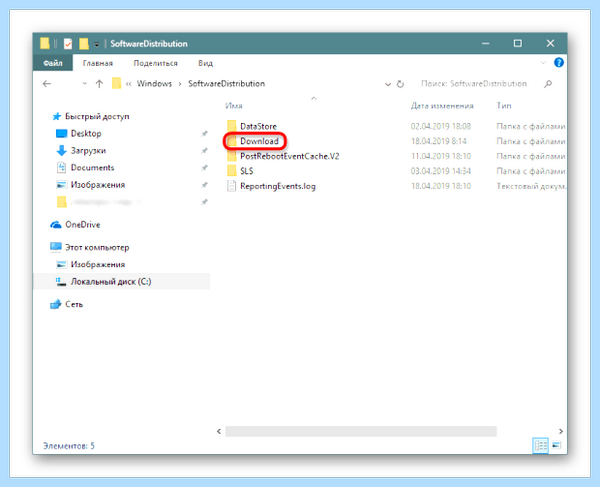Image resolution: width=600 pixels, height=487 pixels.
Task: Sort by the Имя column header
Action: [x=234, y=106]
